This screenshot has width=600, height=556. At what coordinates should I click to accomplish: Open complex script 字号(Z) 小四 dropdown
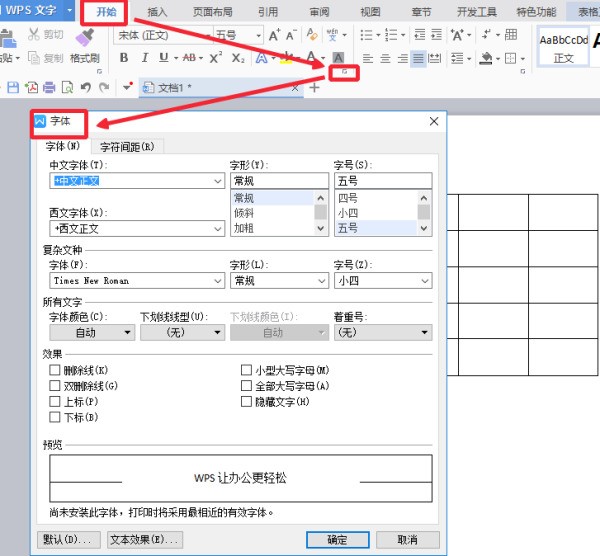[x=425, y=281]
